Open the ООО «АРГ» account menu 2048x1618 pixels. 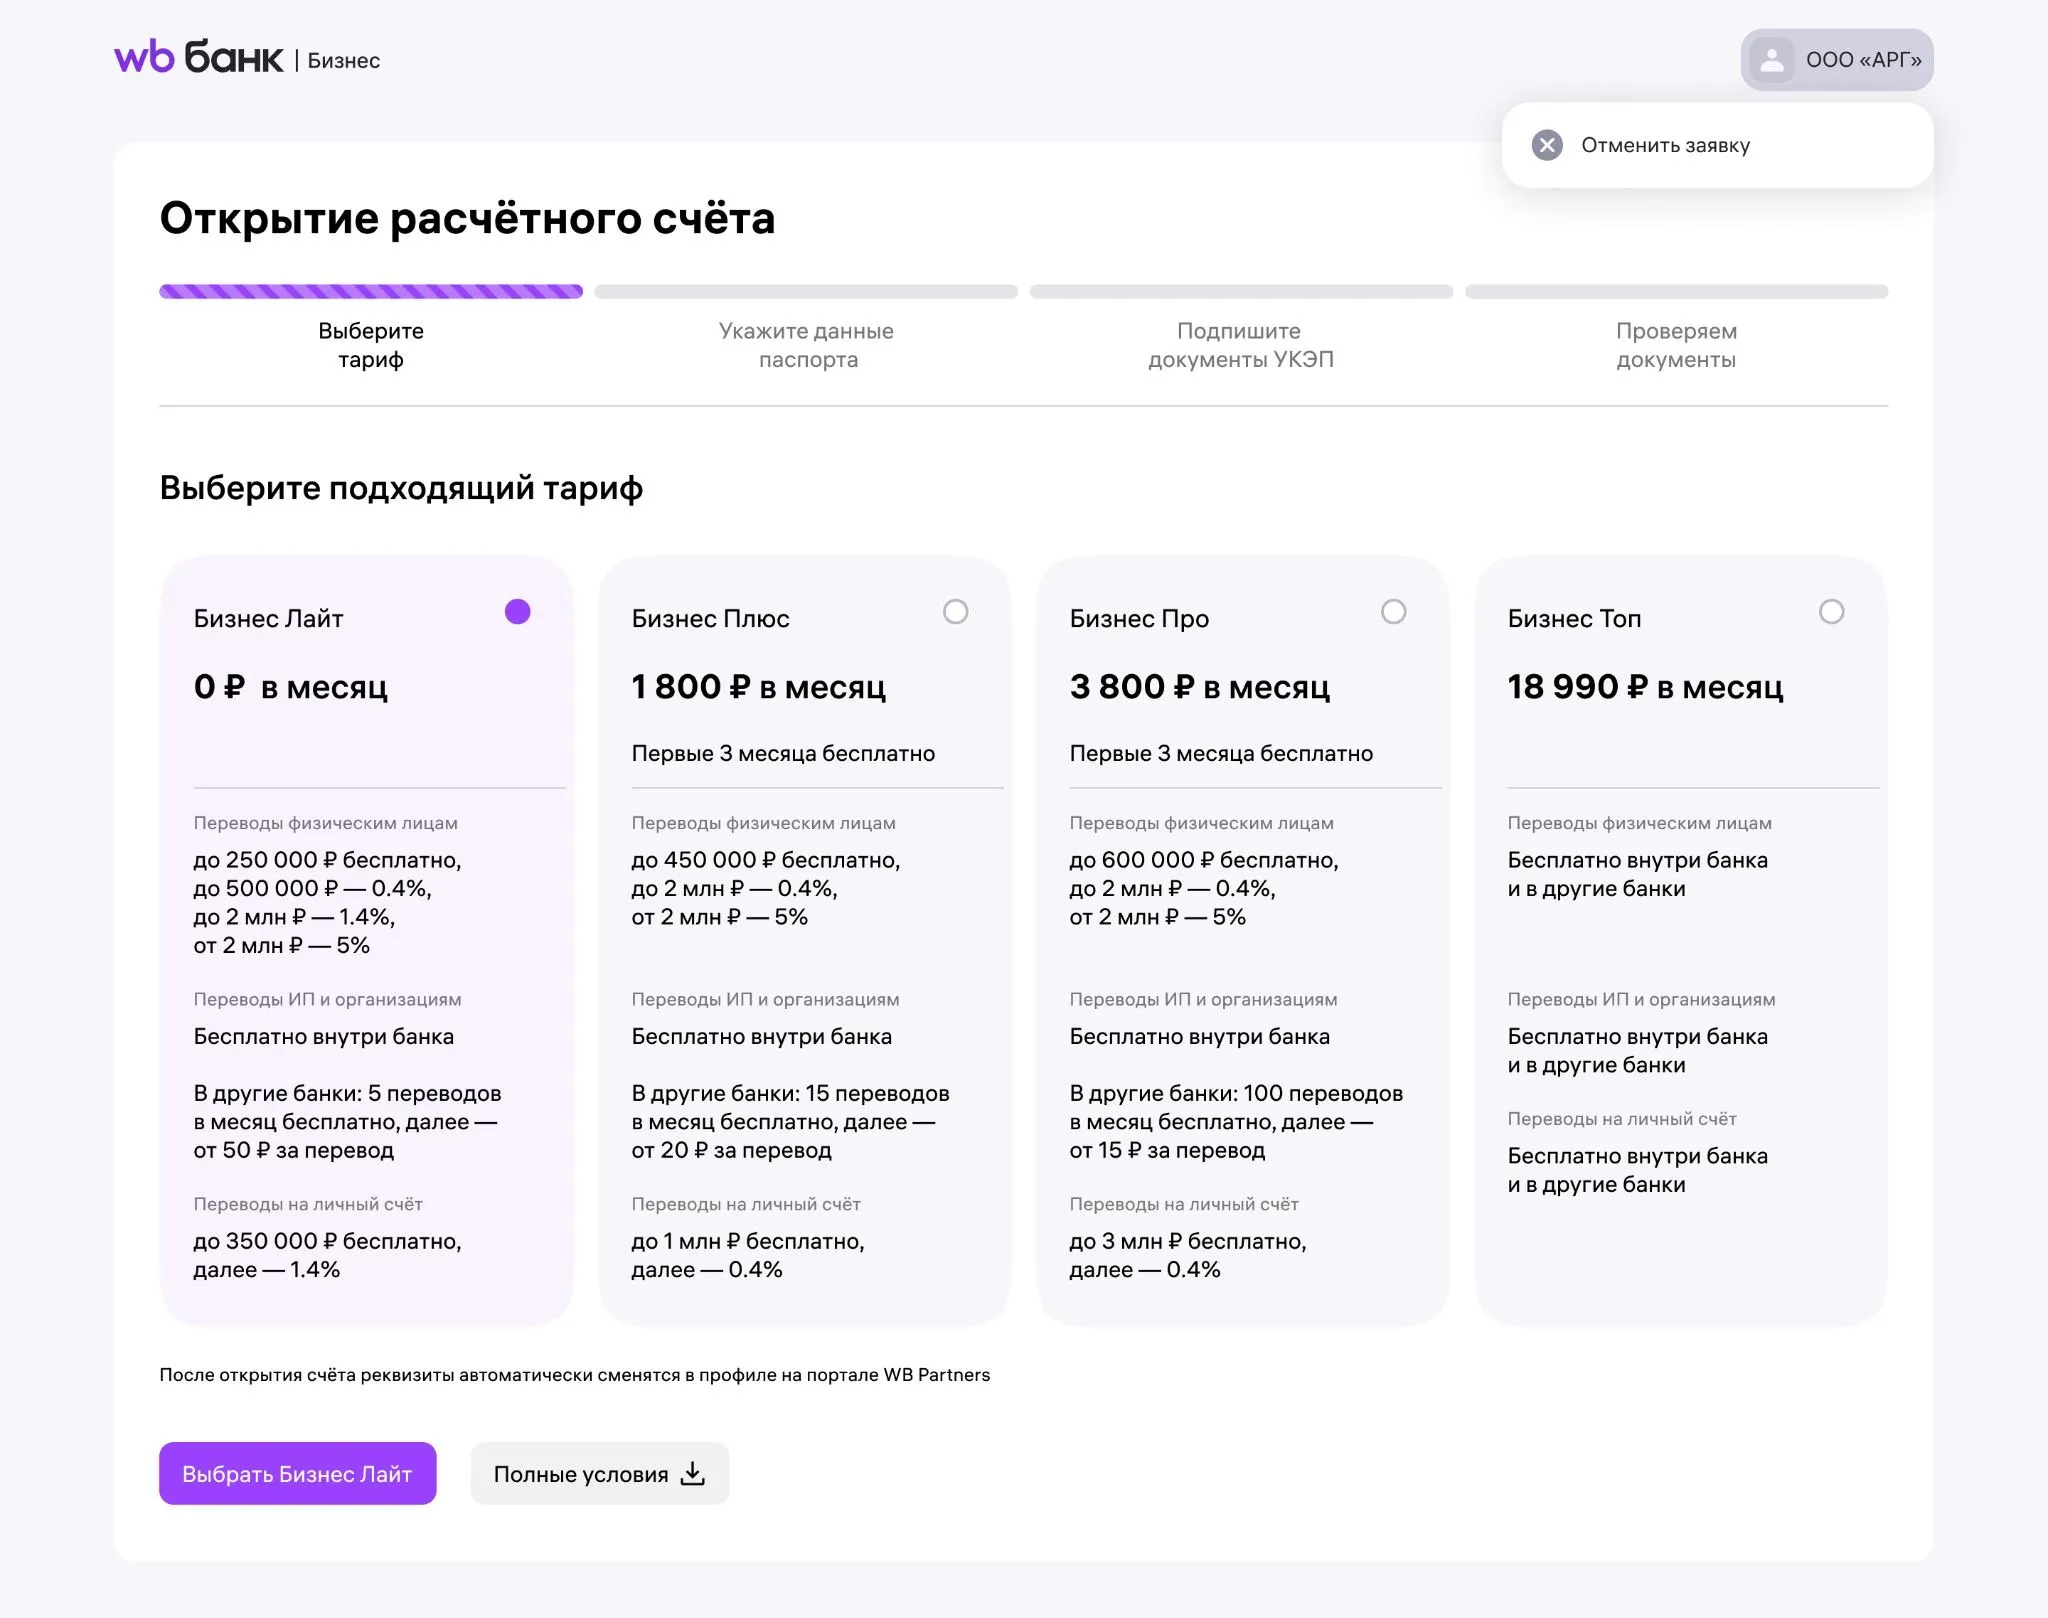(1837, 60)
